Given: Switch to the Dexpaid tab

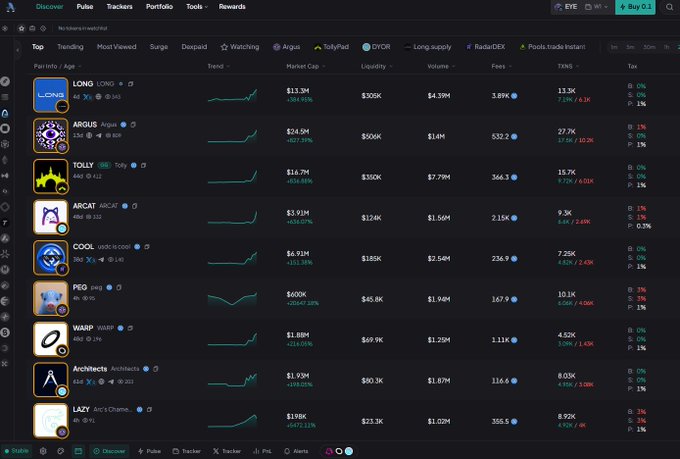Looking at the screenshot, I should [x=194, y=47].
